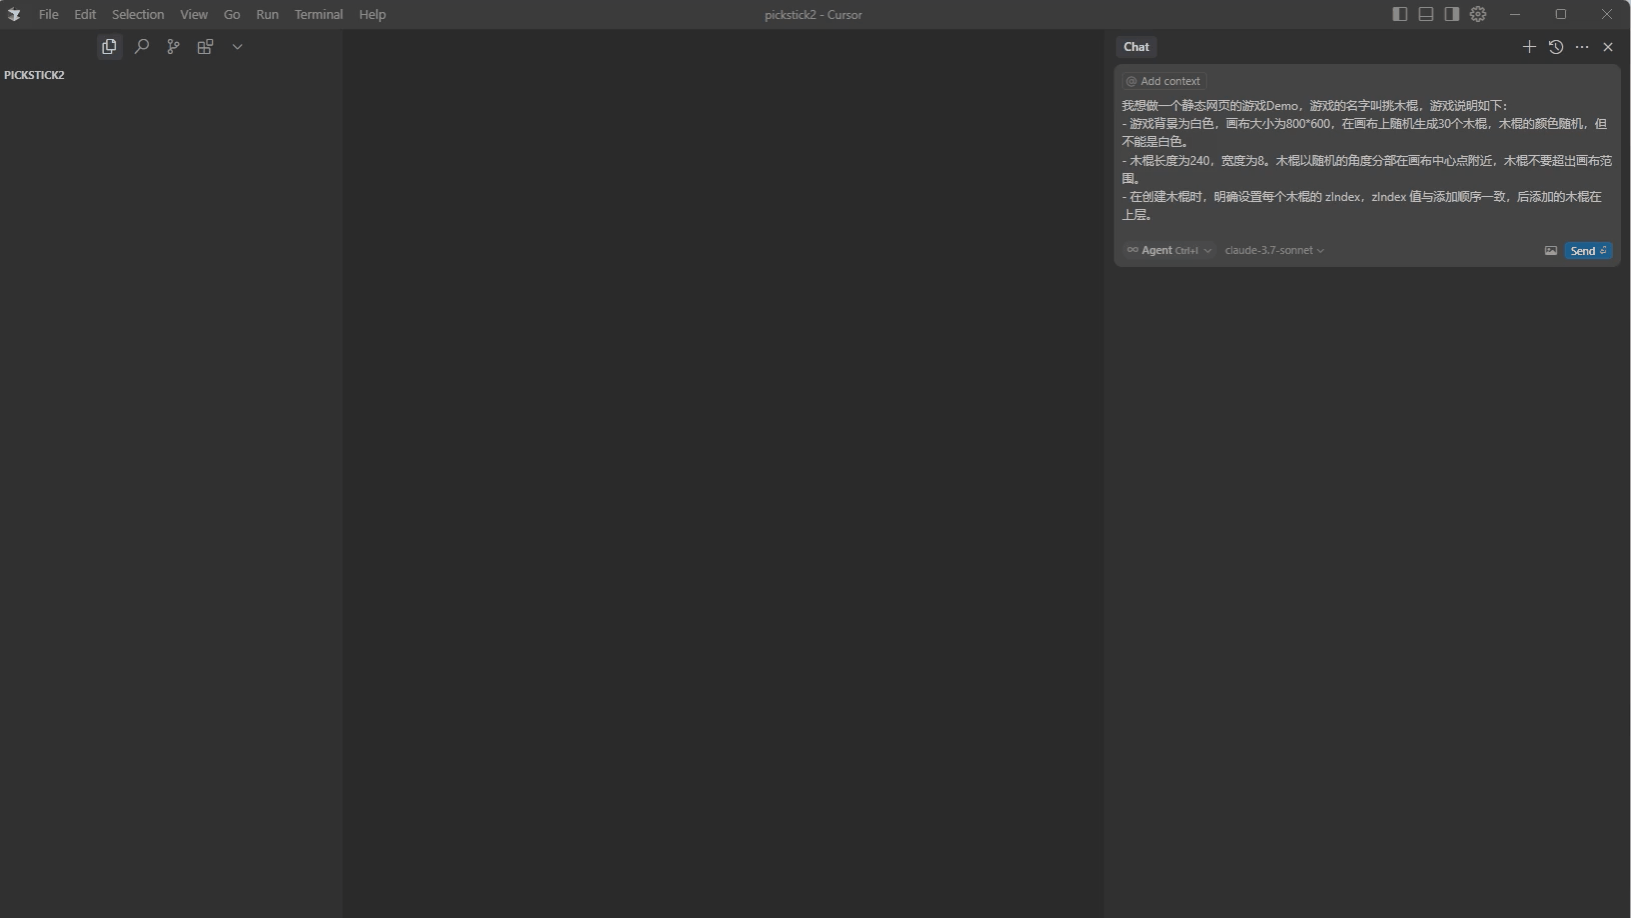Open the Source Control icon
The image size is (1631, 918).
point(173,47)
